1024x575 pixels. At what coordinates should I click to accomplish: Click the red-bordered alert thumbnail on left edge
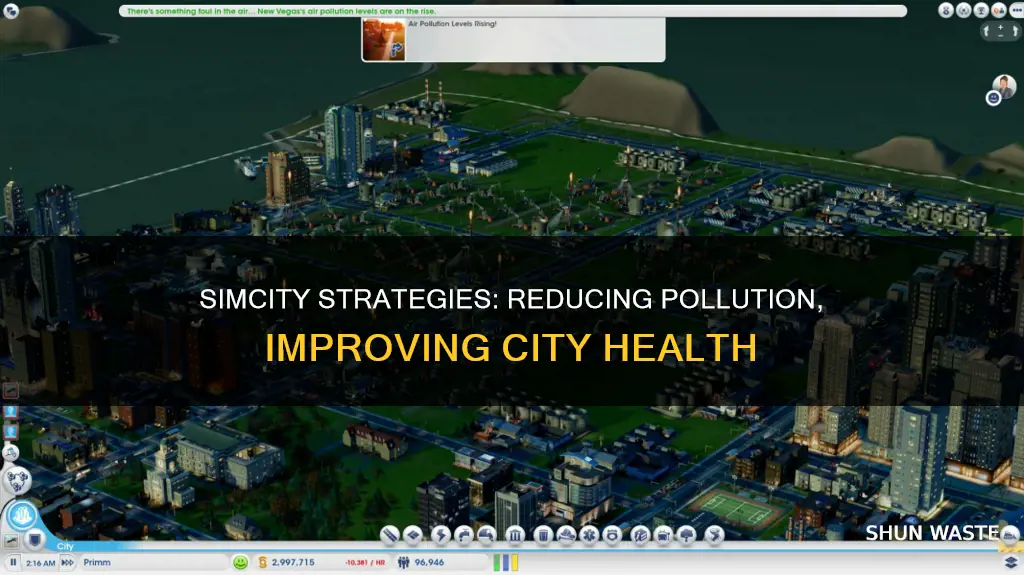pos(10,390)
